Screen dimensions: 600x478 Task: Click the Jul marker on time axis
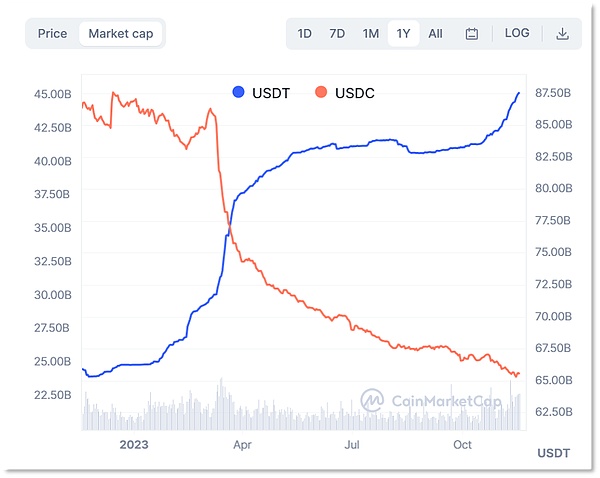(x=352, y=443)
